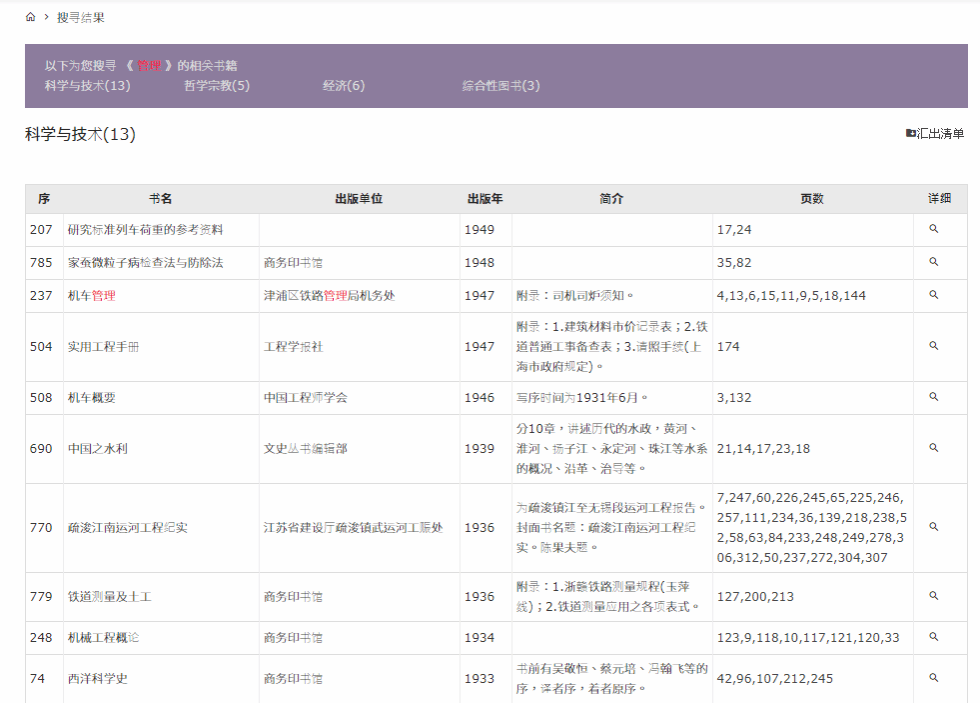Select the 经济(6) category tab
The width and height of the screenshot is (980, 703).
[343, 86]
